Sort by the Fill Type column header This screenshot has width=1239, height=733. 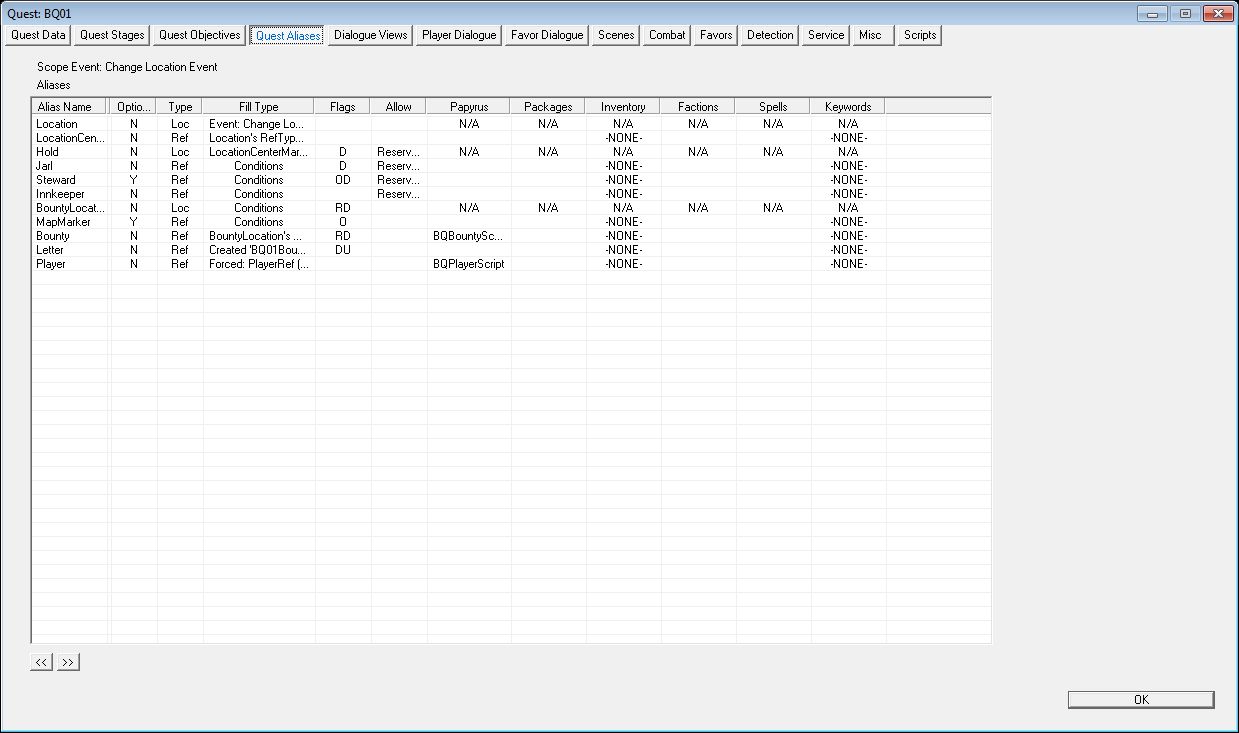coord(259,106)
